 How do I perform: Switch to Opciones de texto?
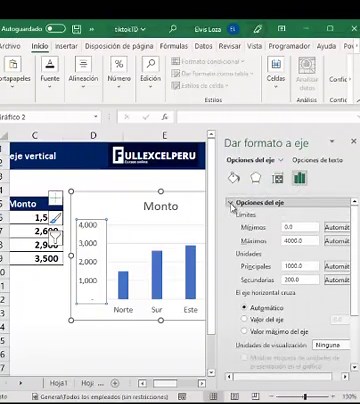coord(317,160)
